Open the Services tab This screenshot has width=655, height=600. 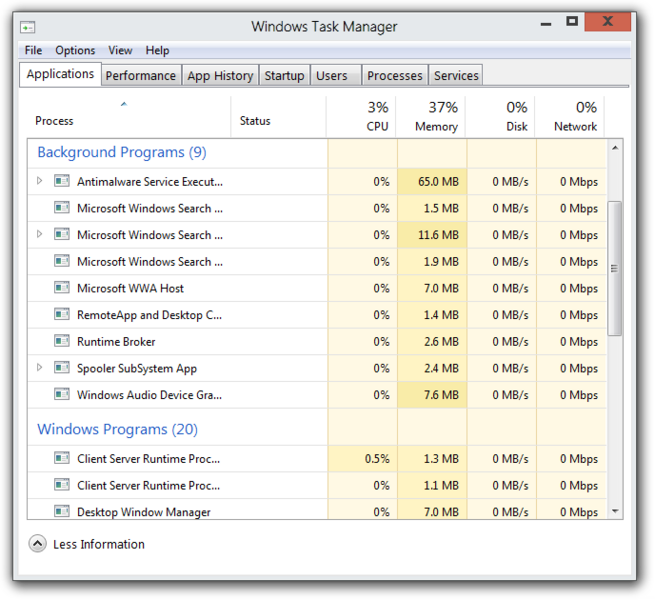tap(456, 76)
